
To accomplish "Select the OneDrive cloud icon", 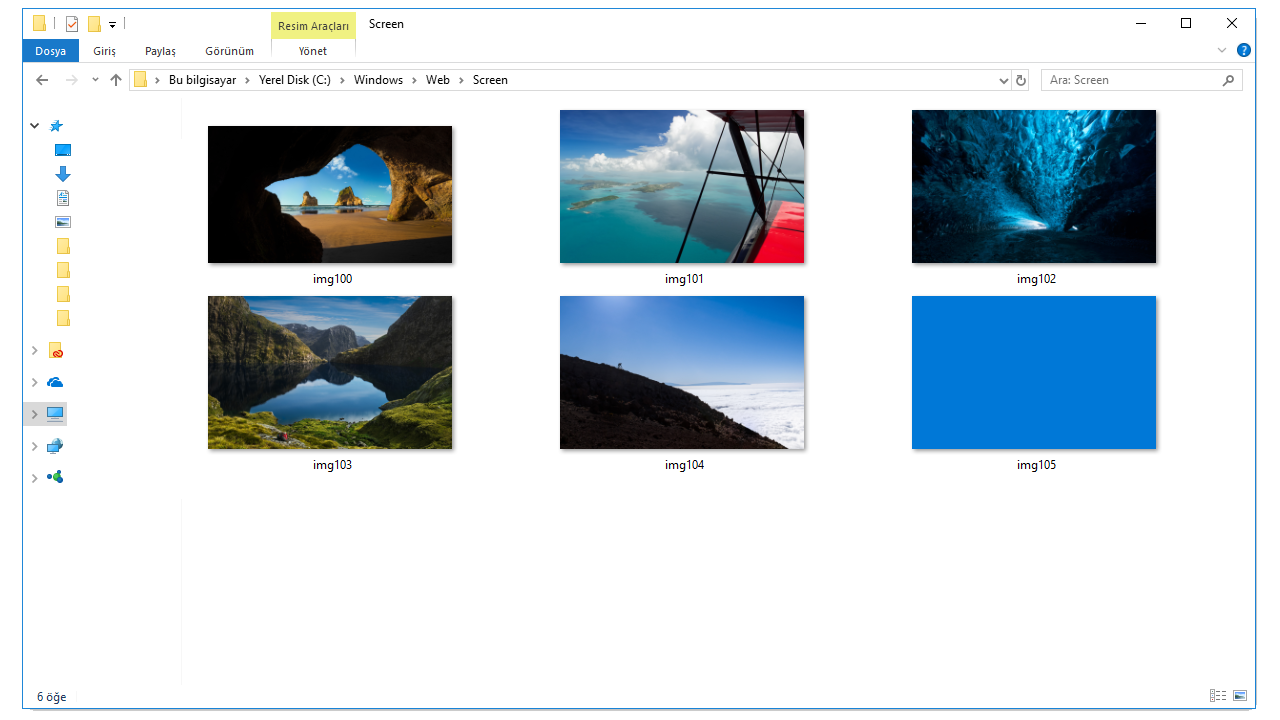I will point(56,382).
